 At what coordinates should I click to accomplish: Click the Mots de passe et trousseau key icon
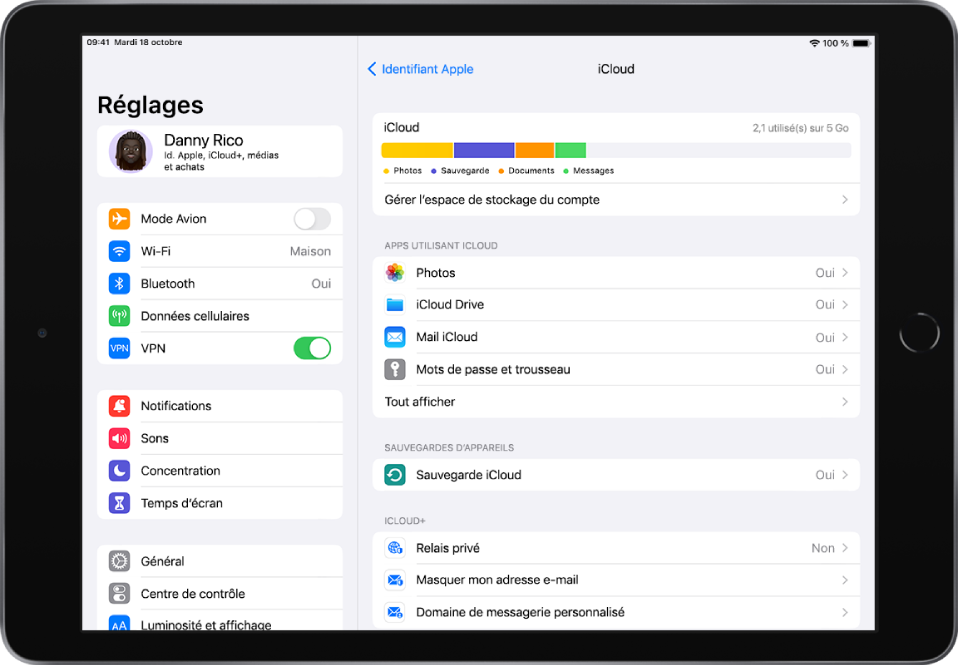pos(394,369)
